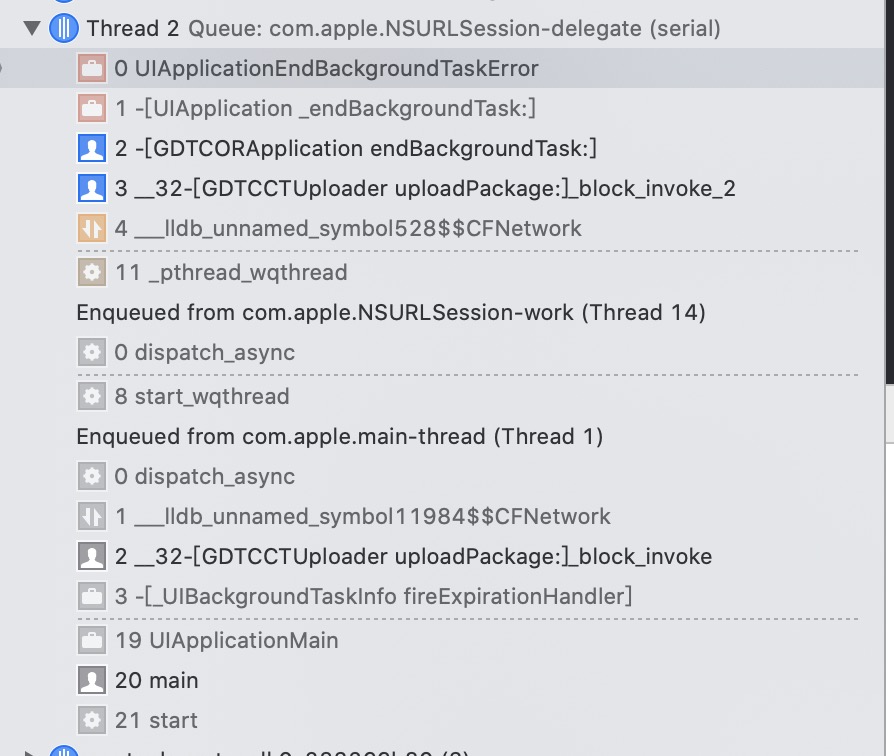Select dispatch_async frame under main-thread heading
Image resolution: width=894 pixels, height=756 pixels.
click(442, 476)
